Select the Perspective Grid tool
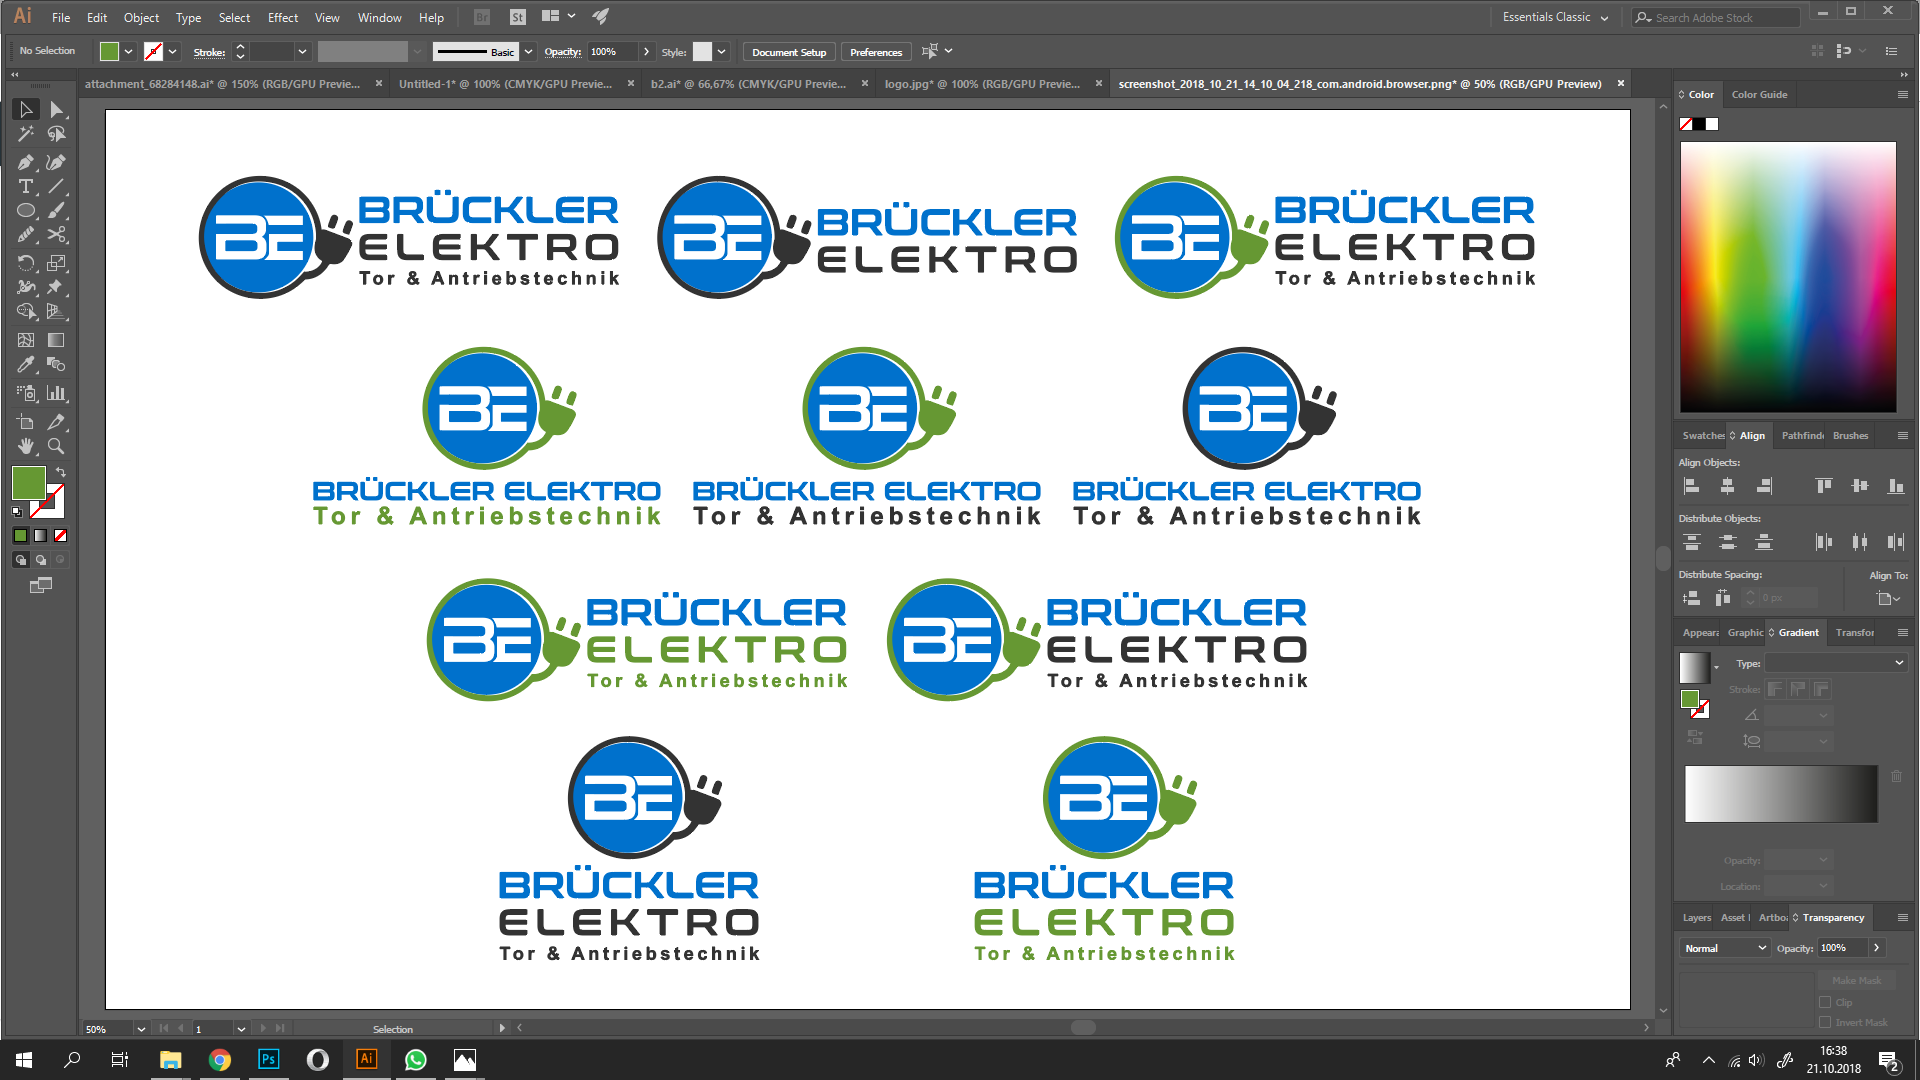 tap(56, 312)
